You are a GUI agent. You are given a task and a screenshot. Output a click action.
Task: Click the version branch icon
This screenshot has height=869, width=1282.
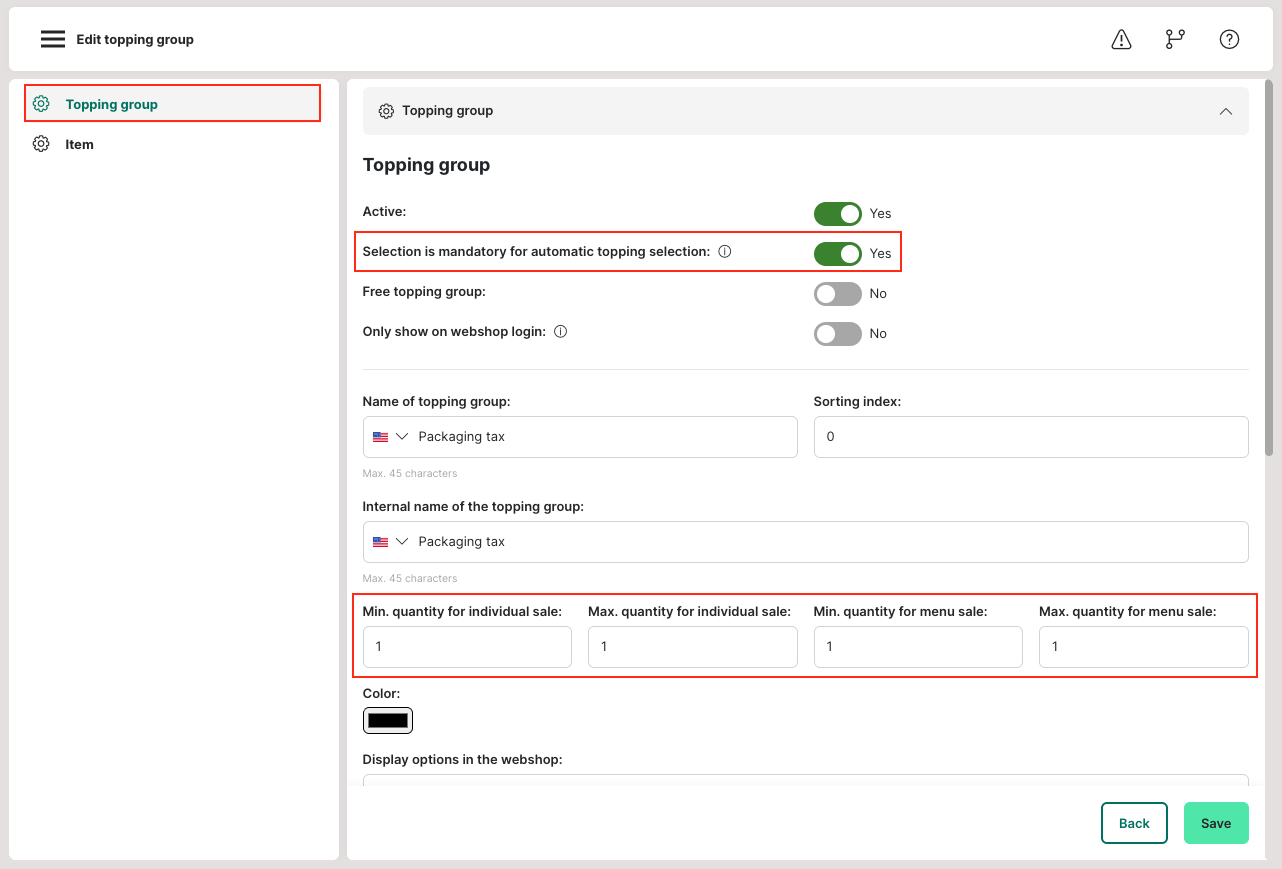point(1175,39)
